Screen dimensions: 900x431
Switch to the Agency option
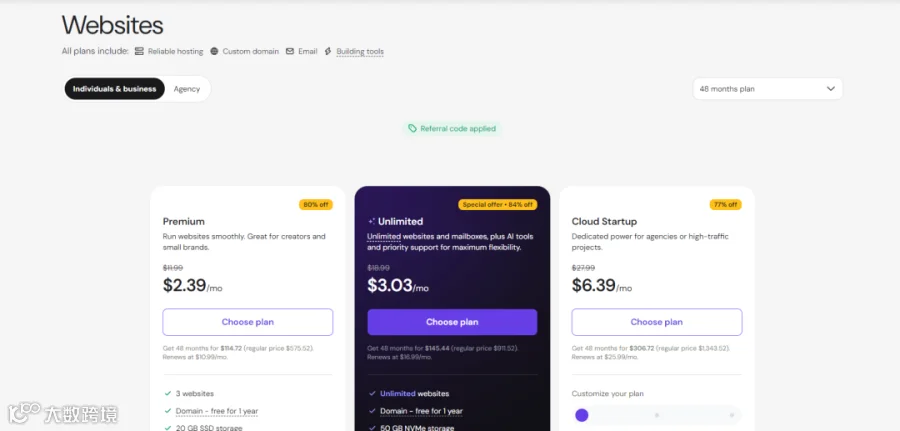(187, 89)
